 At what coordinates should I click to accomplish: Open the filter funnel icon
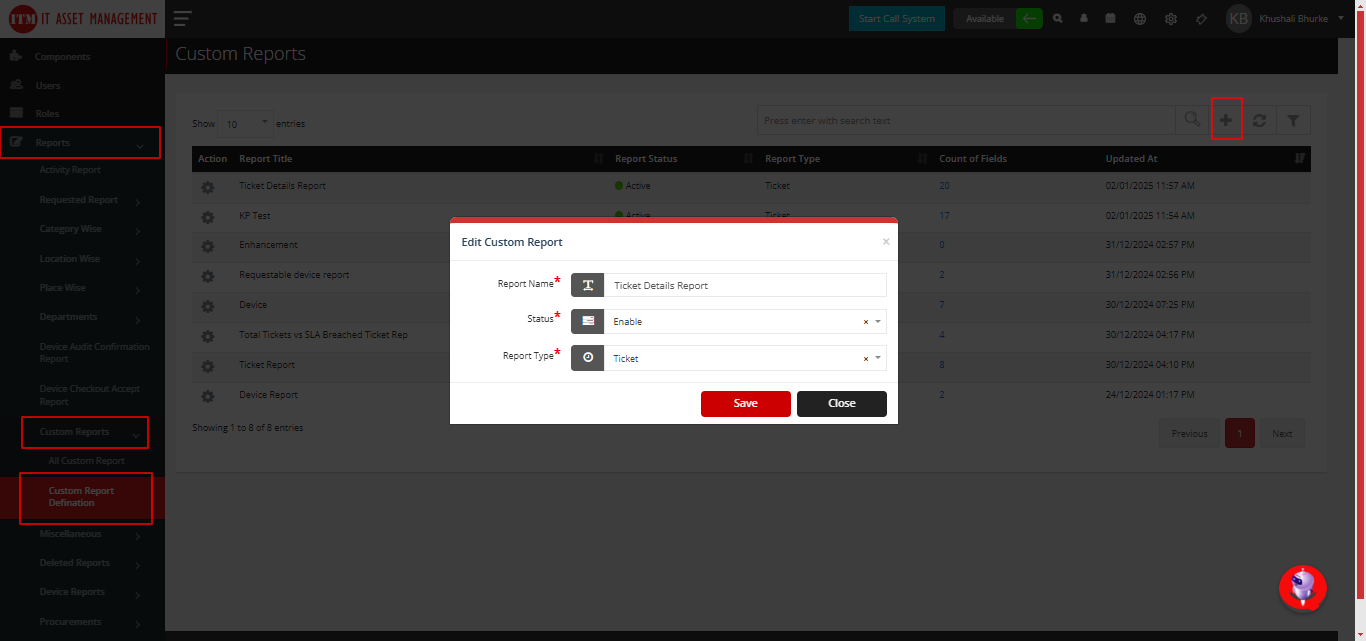(x=1293, y=120)
